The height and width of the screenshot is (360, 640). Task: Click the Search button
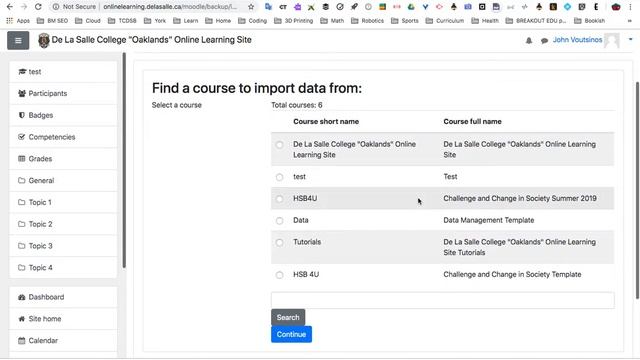288,317
